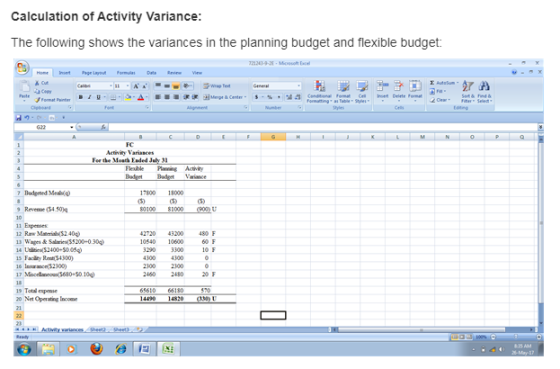
Task: Open the Font dialog launcher
Action: tap(147, 108)
